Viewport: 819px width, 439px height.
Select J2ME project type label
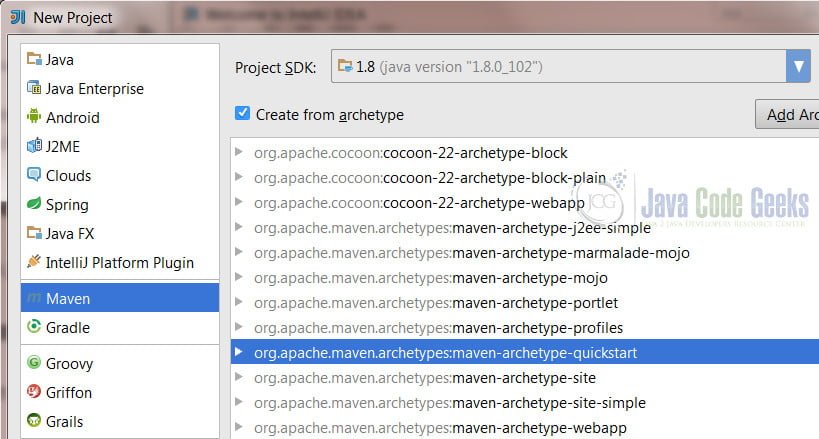tap(63, 146)
